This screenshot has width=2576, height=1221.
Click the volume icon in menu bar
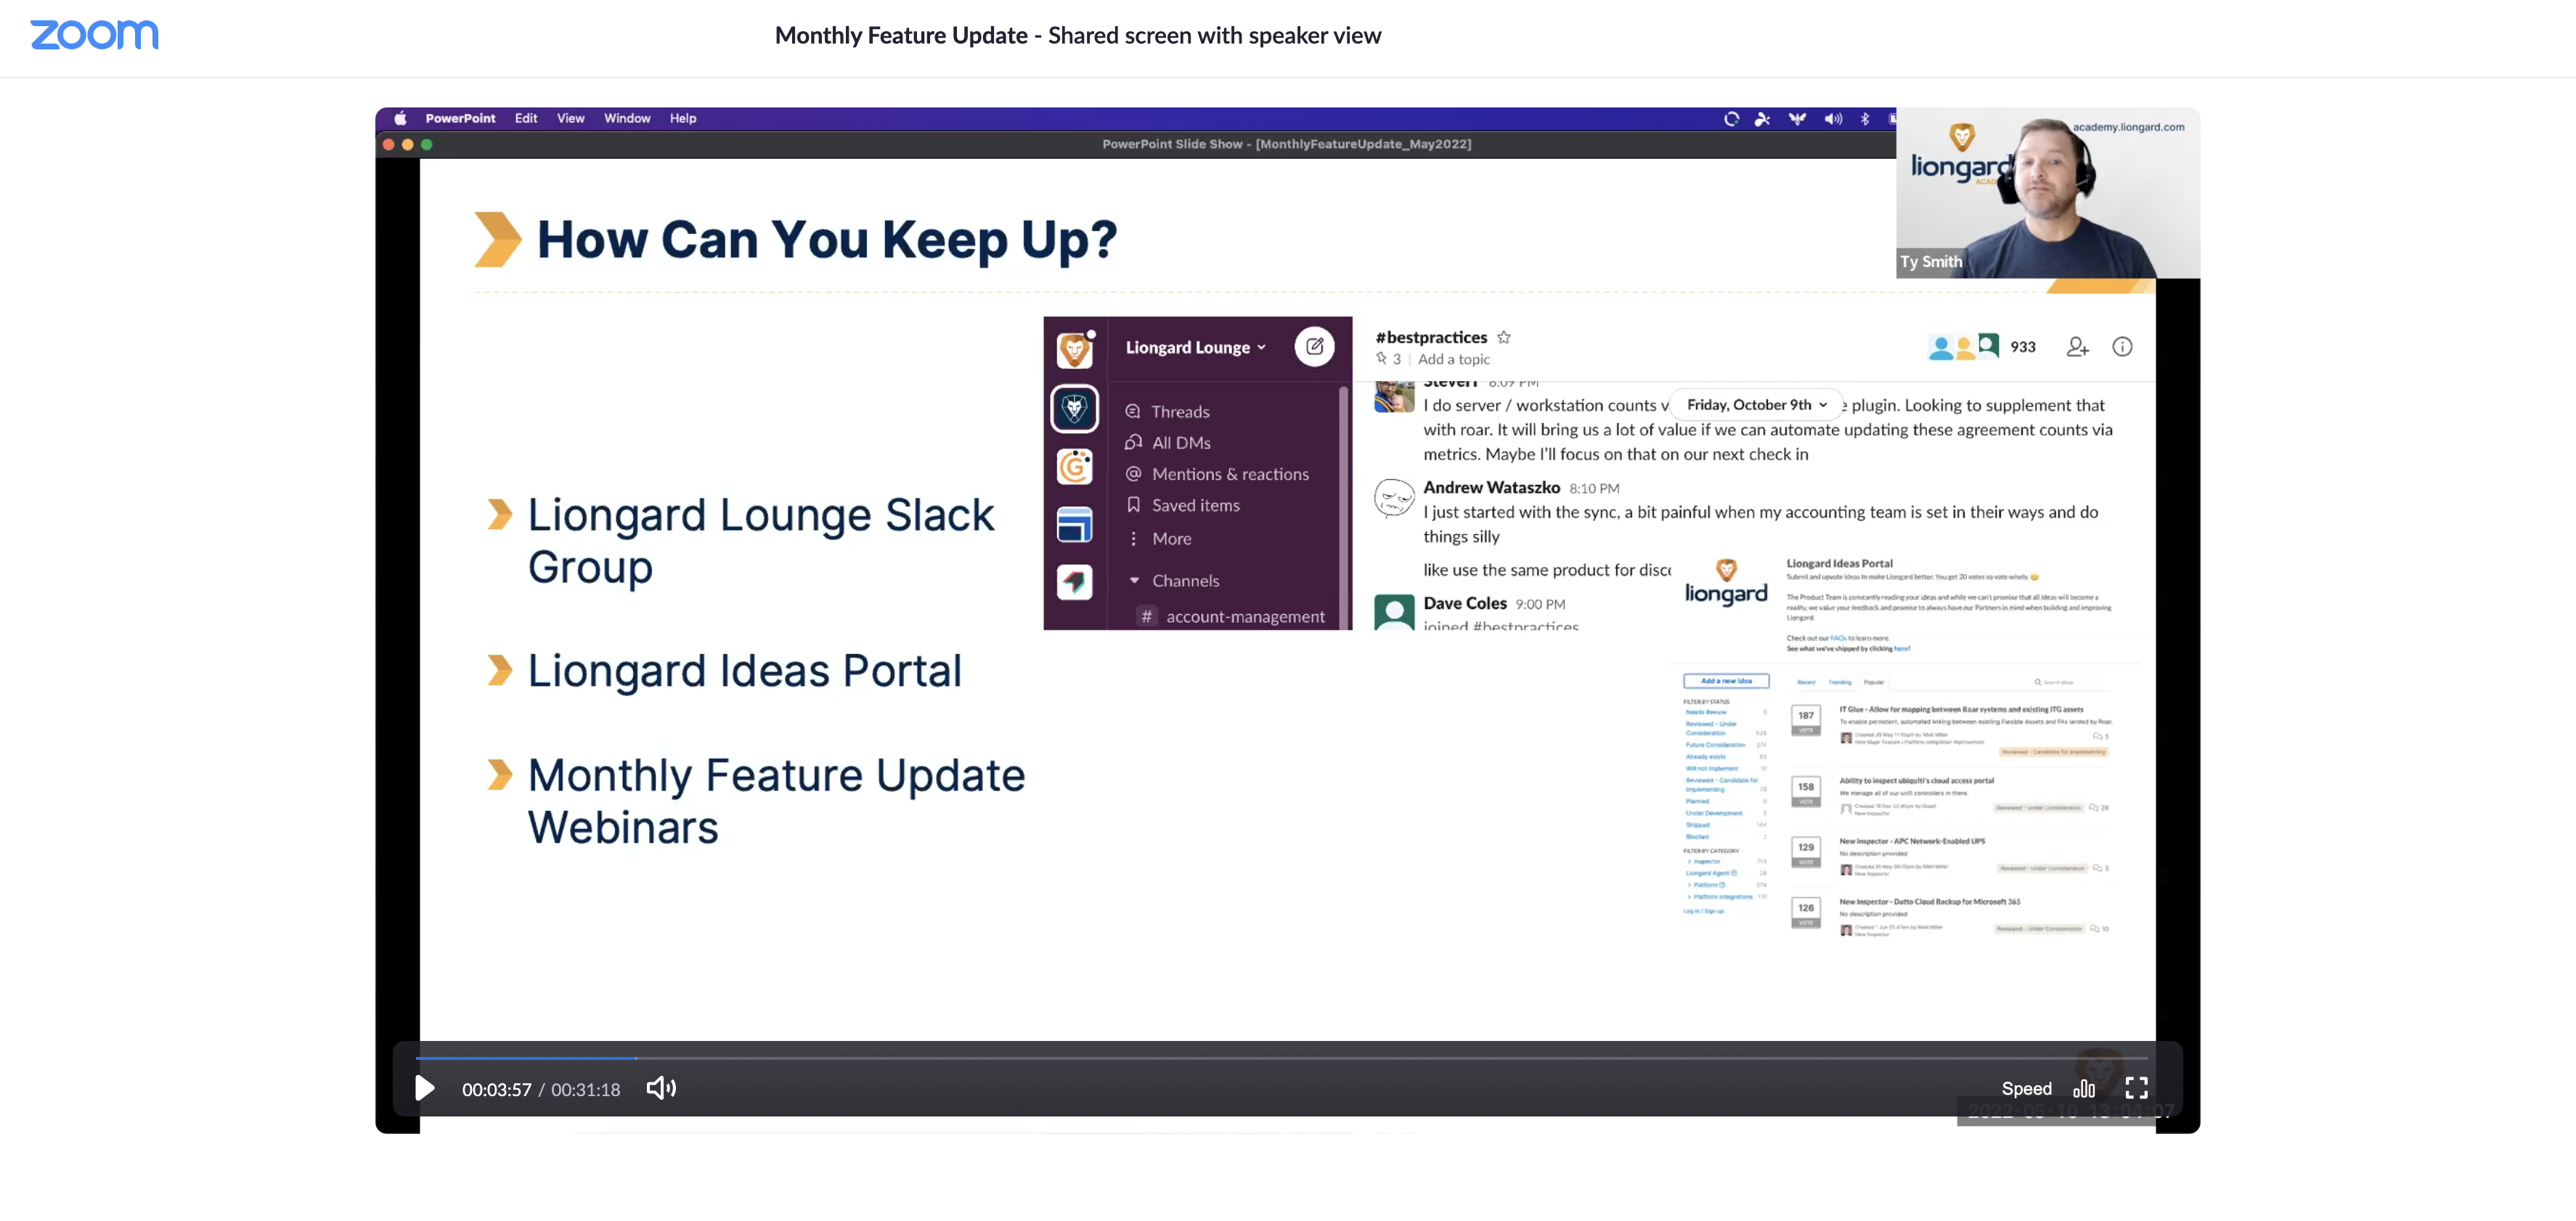pos(1832,118)
